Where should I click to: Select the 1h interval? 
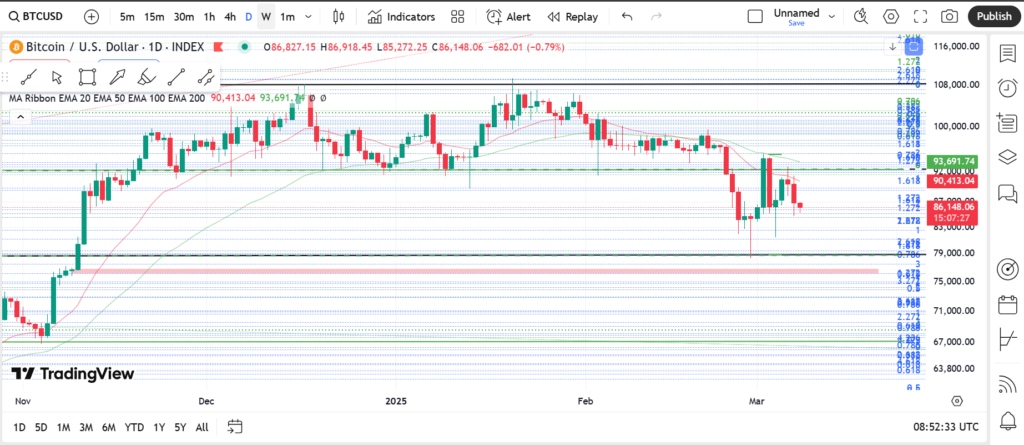pyautogui.click(x=209, y=17)
